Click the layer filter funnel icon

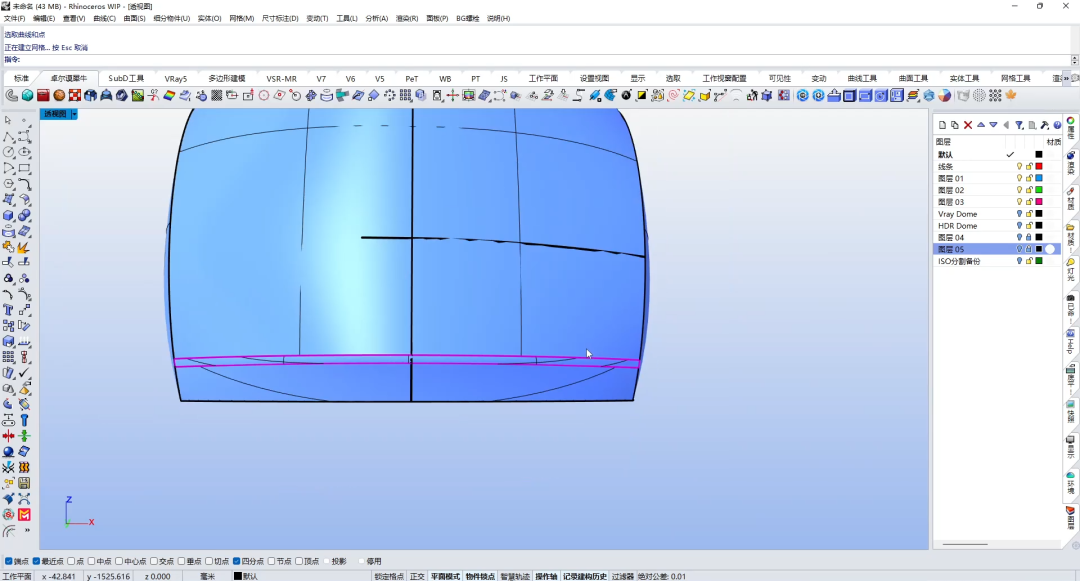(x=1019, y=125)
